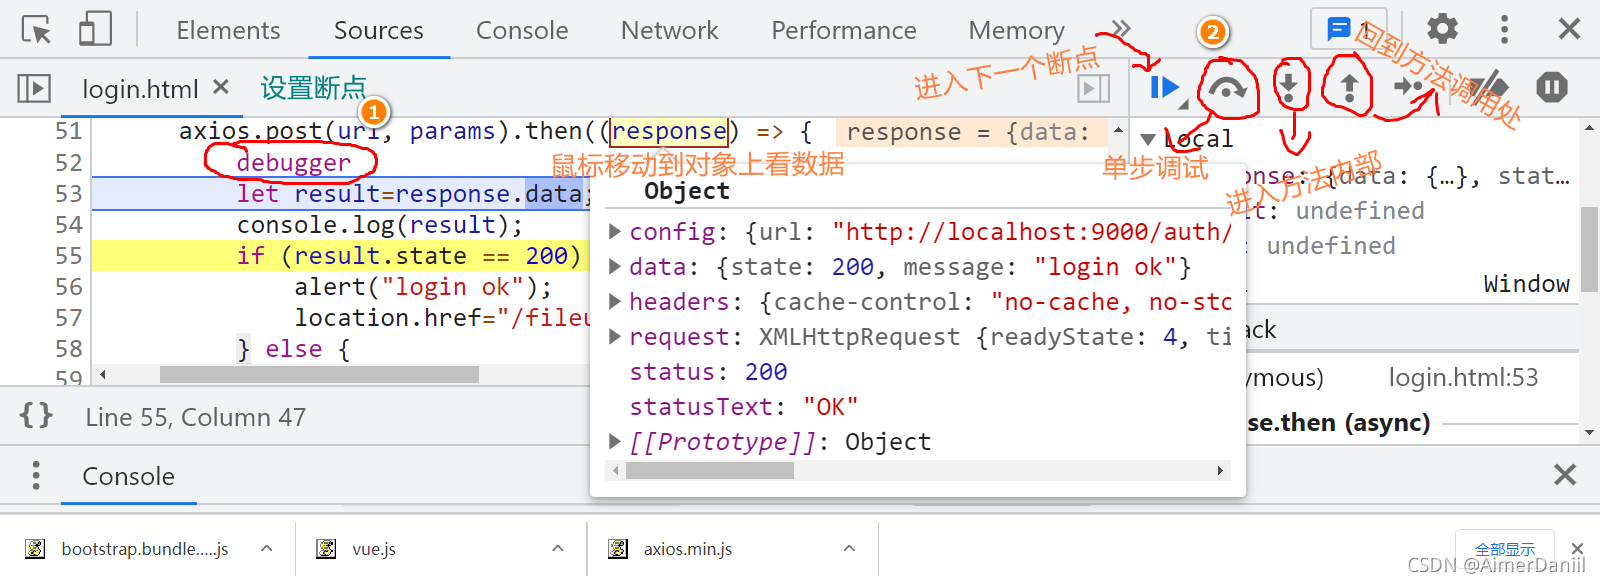Step into next function call
Screen dimensions: 1600x583
(x=1290, y=88)
